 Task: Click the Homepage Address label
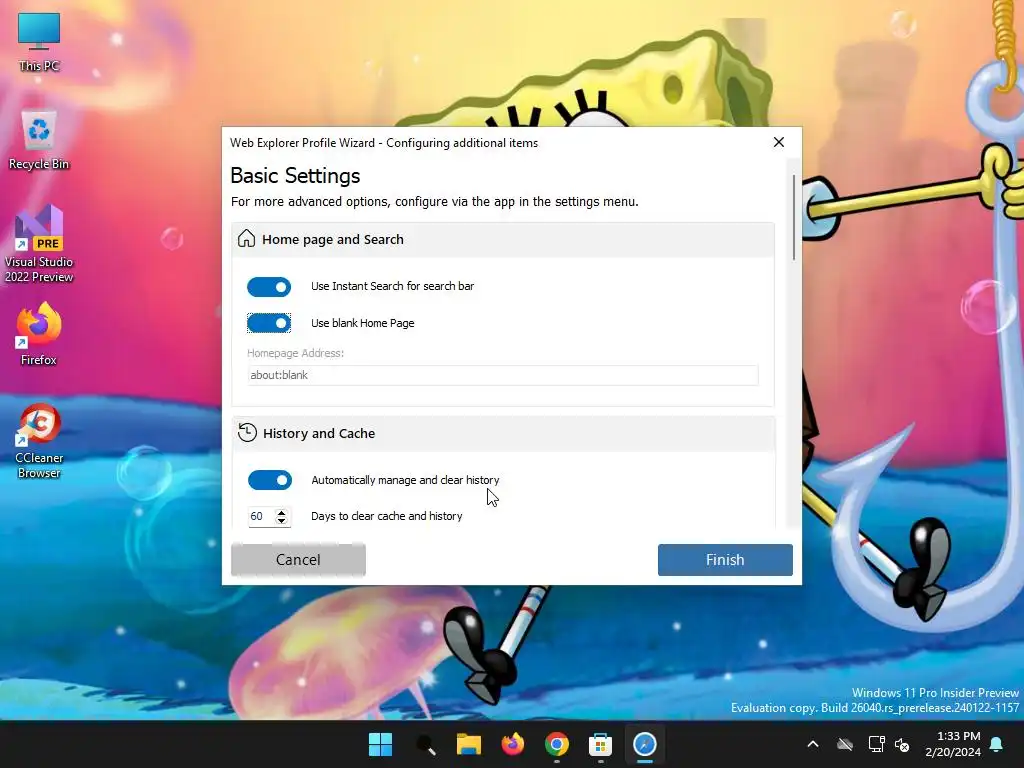point(295,353)
